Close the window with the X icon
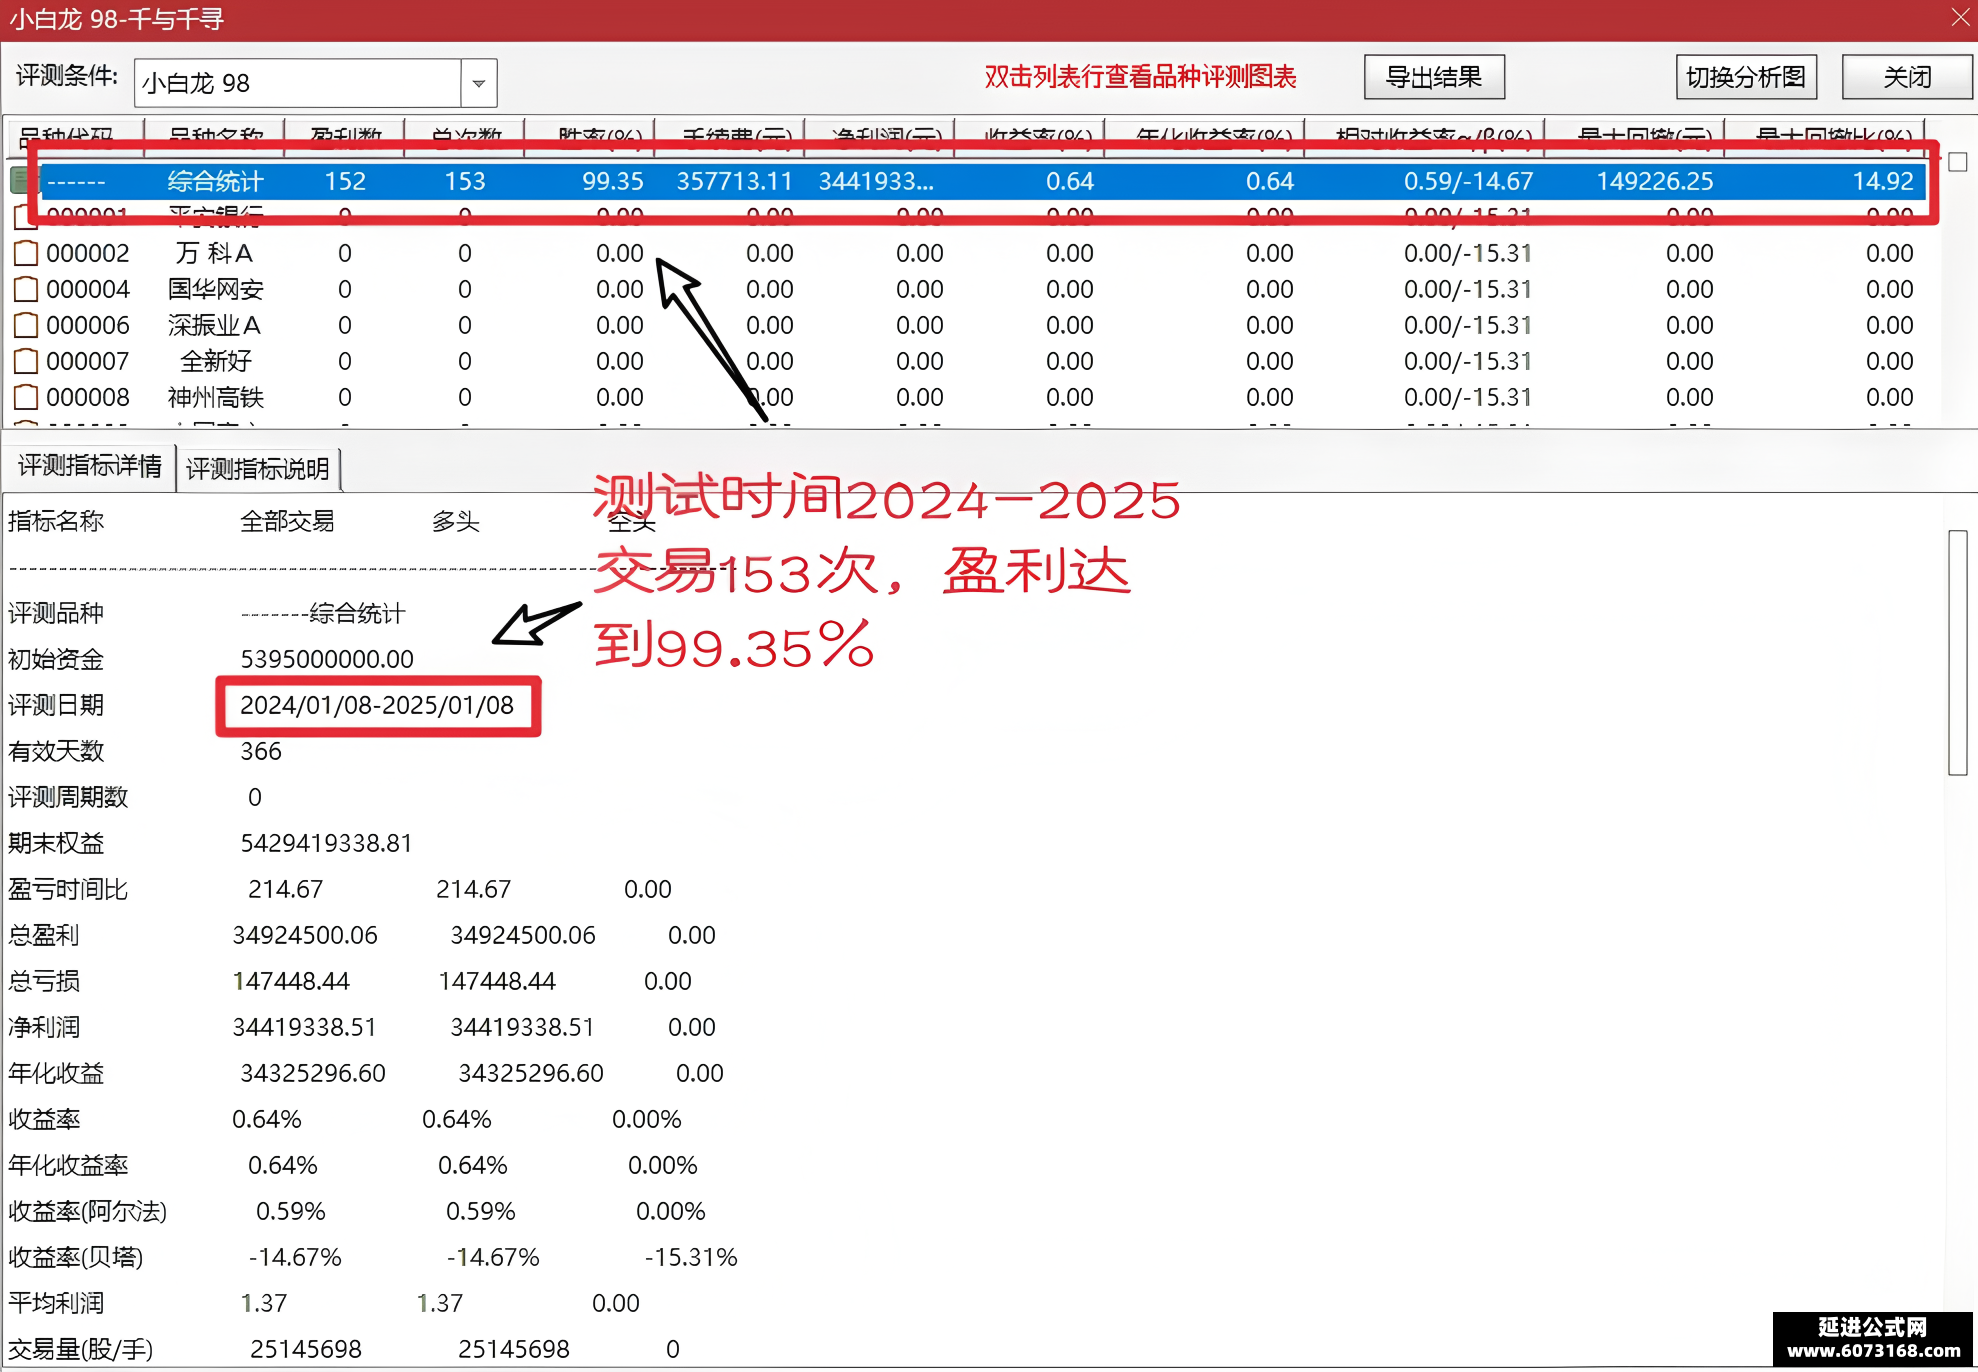 [1960, 17]
